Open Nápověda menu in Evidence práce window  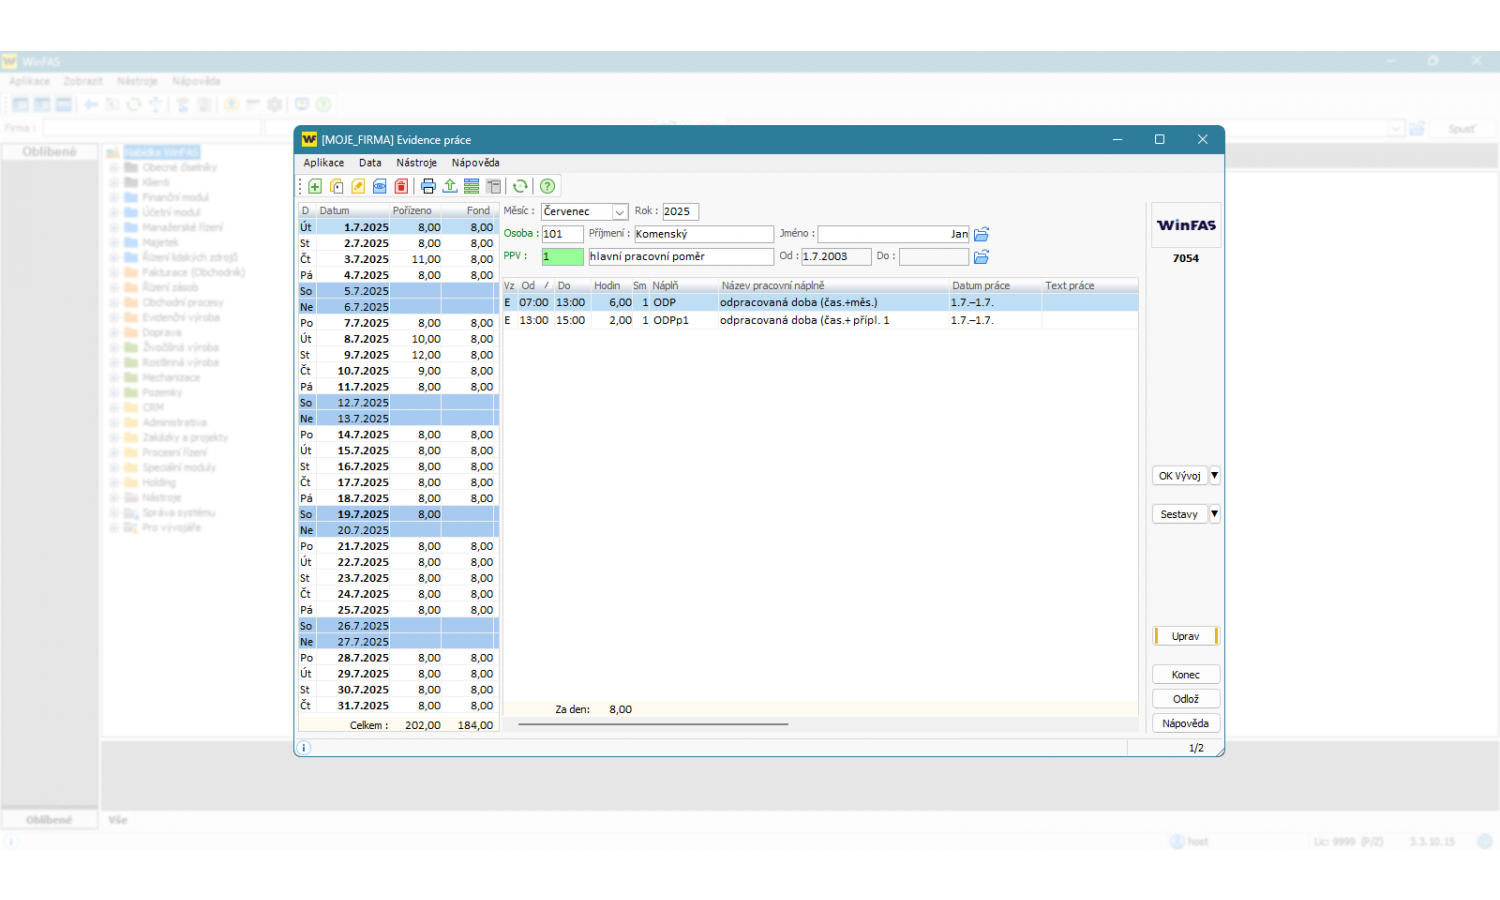pos(476,163)
